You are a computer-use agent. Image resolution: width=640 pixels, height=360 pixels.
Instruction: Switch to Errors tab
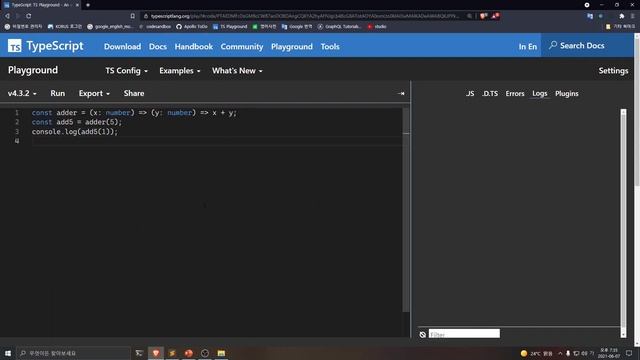click(x=515, y=93)
